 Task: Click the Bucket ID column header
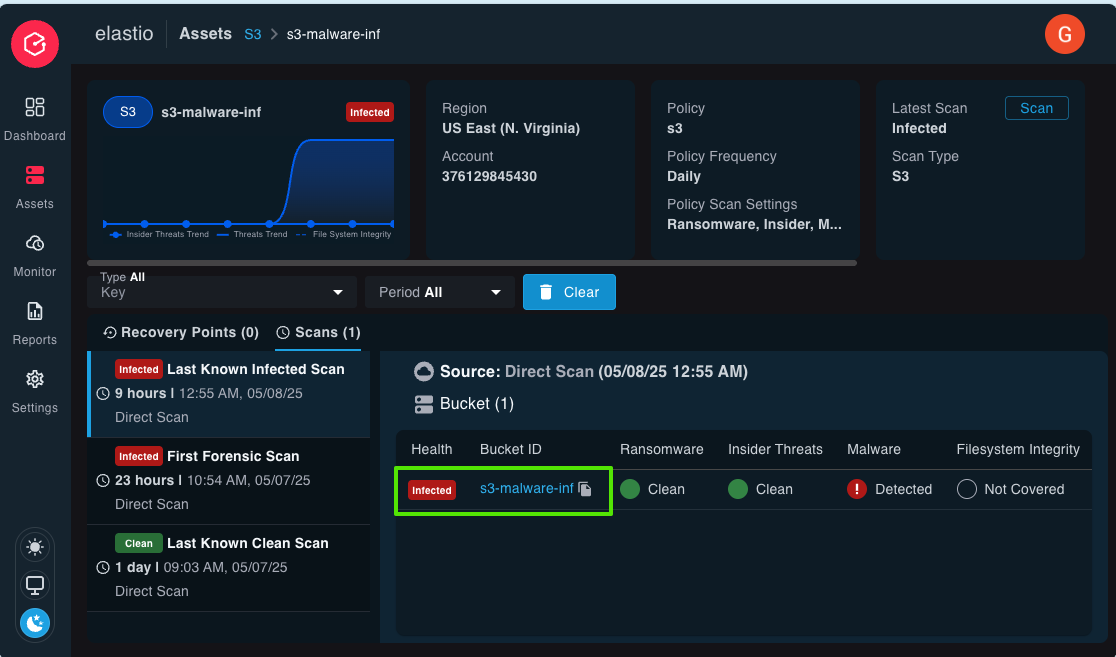pyautogui.click(x=510, y=449)
